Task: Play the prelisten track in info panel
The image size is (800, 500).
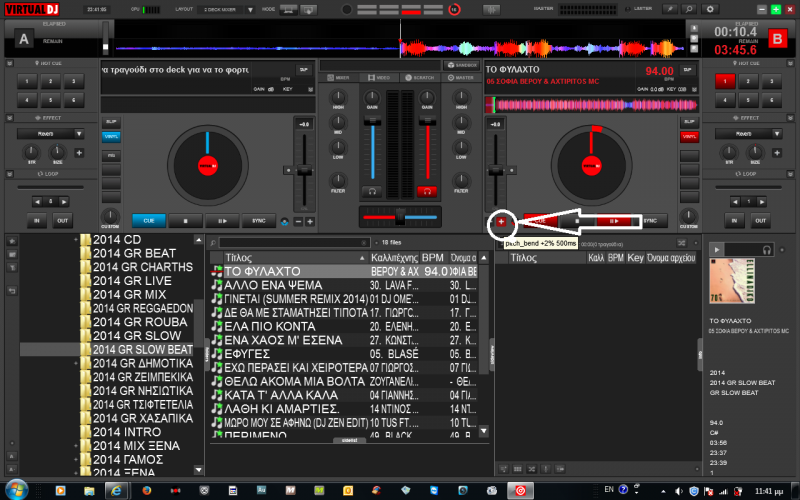Action: coord(717,249)
